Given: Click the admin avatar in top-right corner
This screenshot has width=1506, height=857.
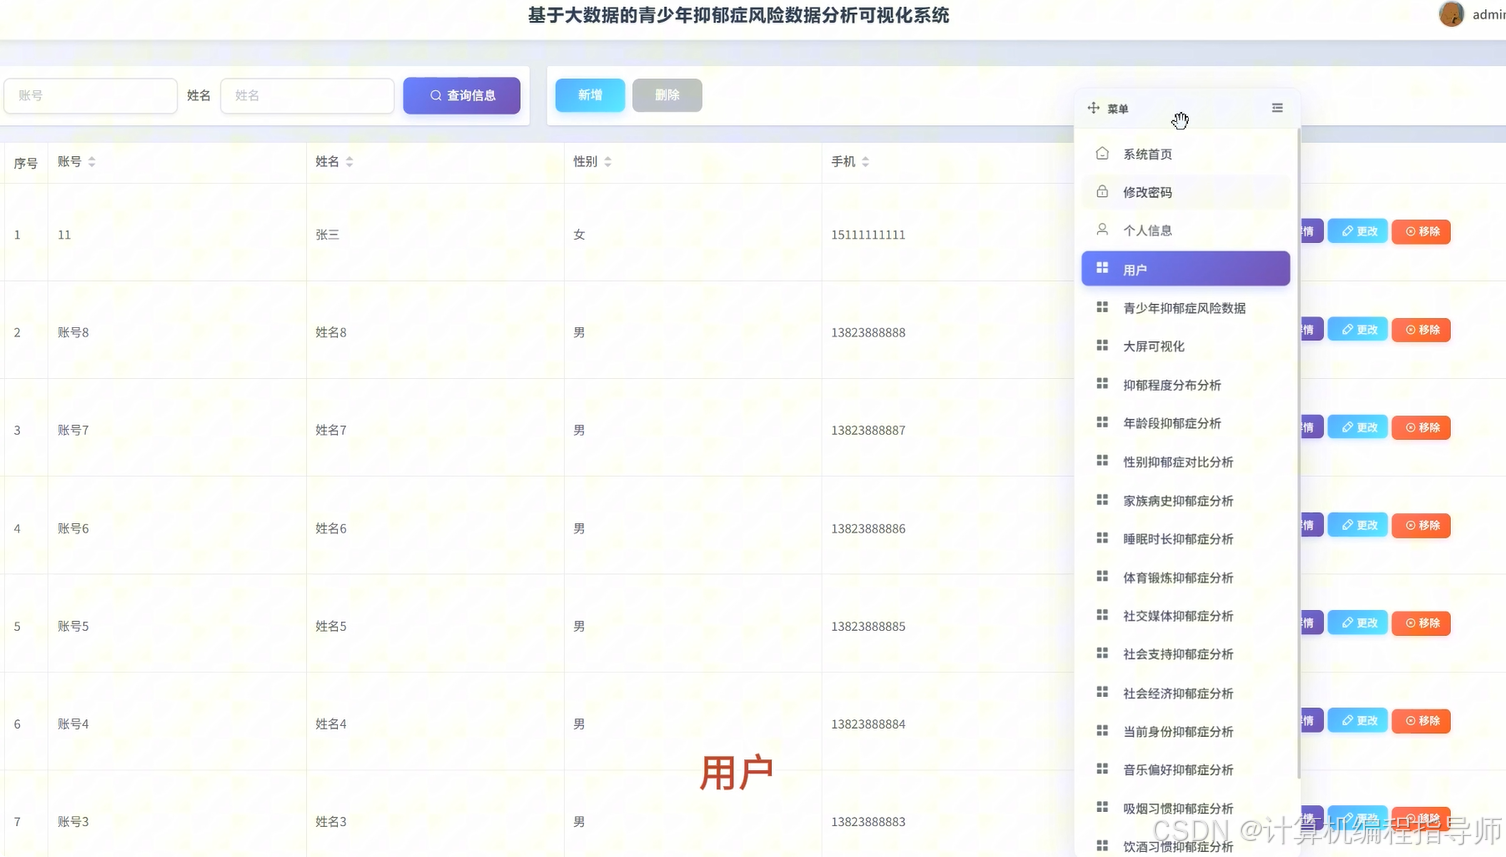Looking at the screenshot, I should 1450,14.
